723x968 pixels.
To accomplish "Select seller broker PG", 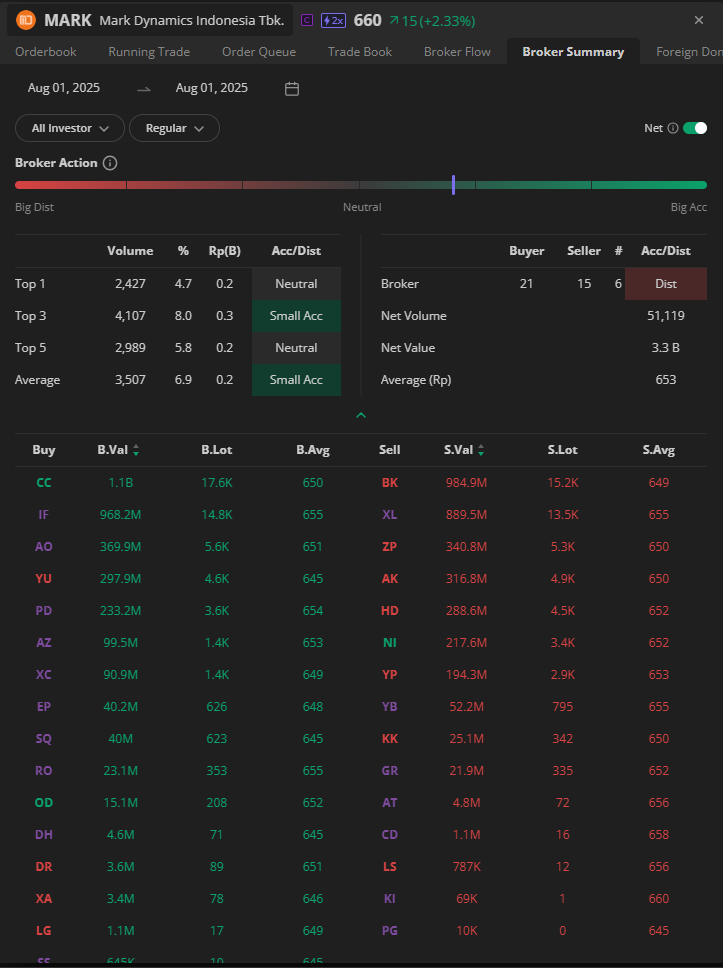I will pos(390,931).
